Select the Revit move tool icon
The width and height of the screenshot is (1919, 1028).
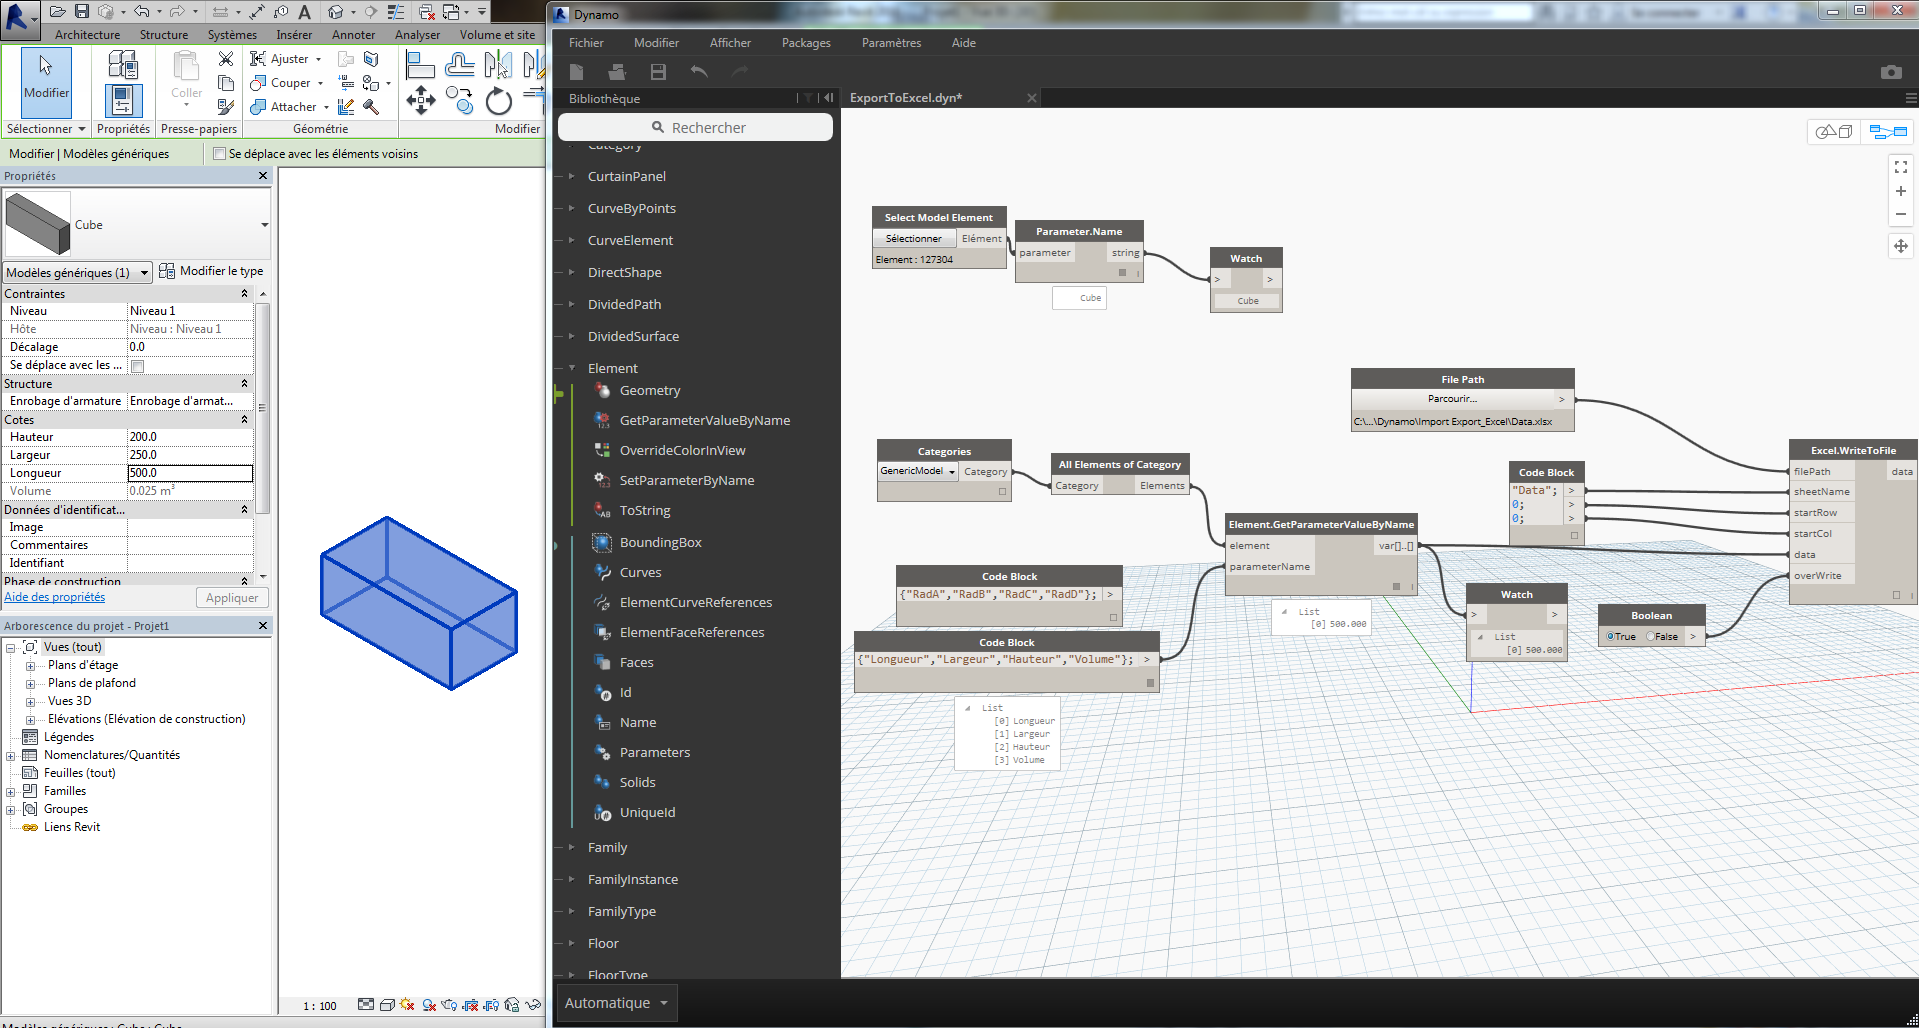[420, 101]
